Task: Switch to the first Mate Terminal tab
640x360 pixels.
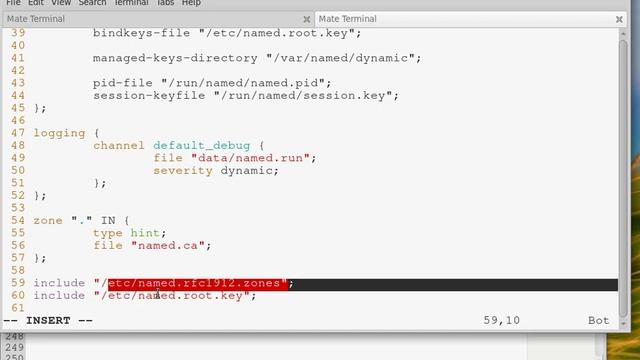Action: coord(157,19)
